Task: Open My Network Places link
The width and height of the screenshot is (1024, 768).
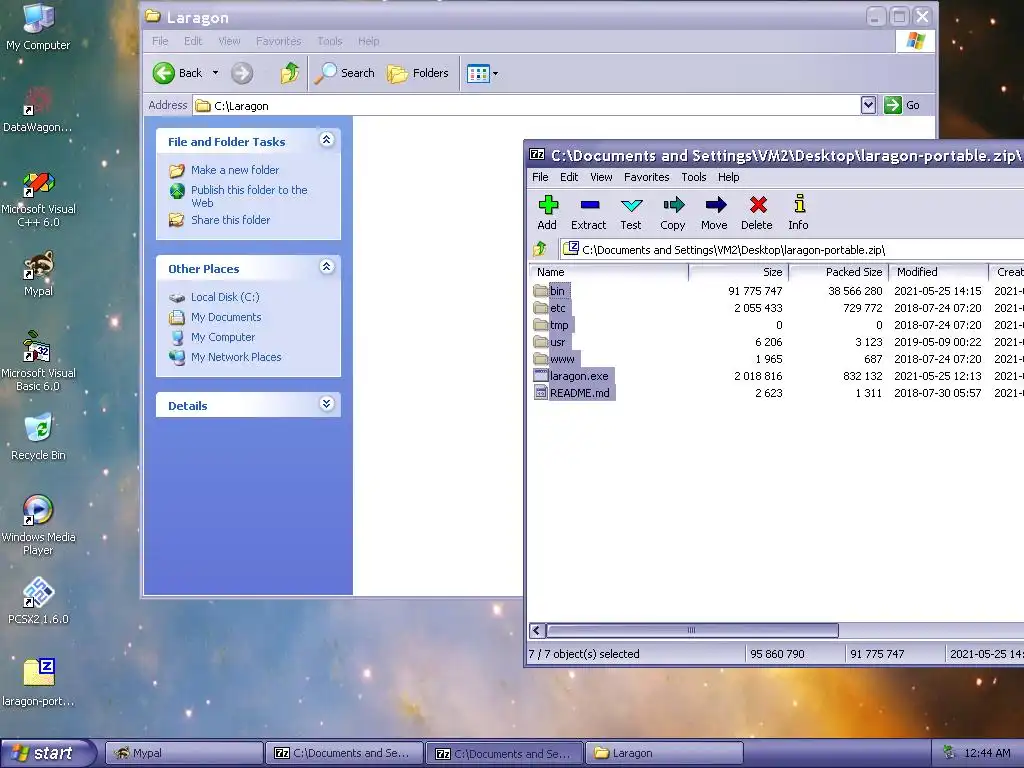Action: 236,357
